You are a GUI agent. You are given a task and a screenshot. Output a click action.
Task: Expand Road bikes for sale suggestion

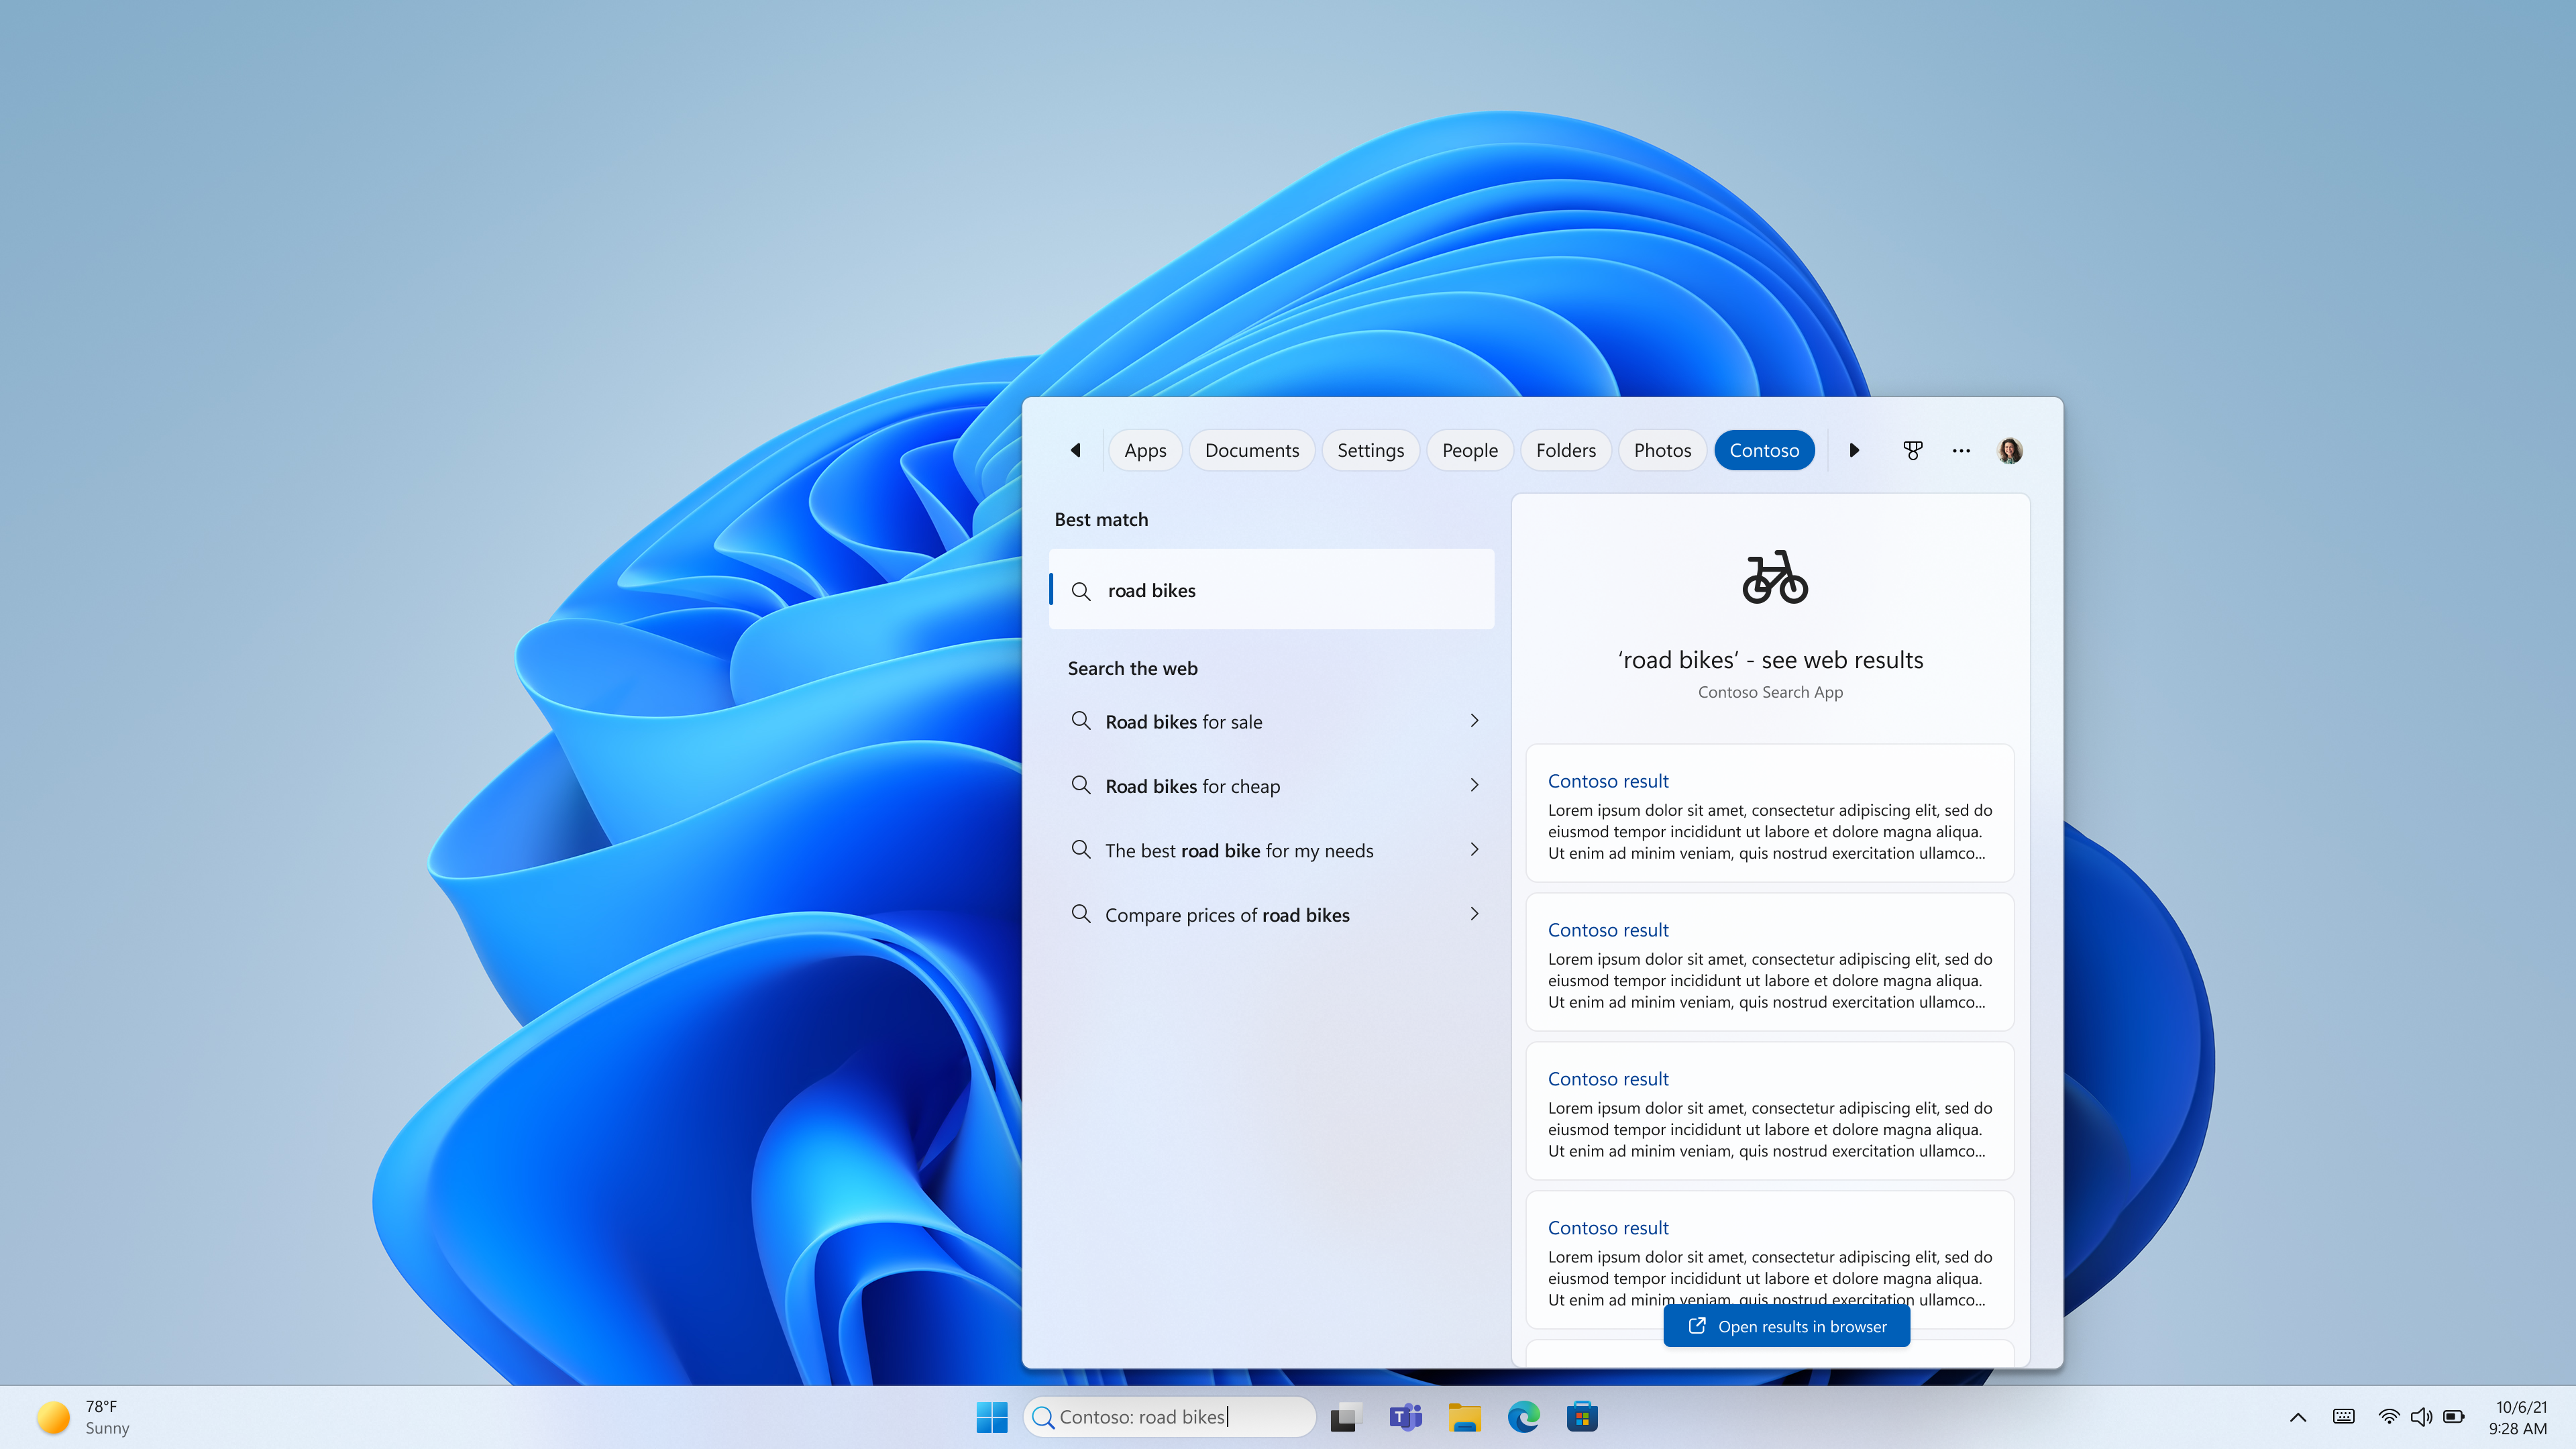point(1474,720)
